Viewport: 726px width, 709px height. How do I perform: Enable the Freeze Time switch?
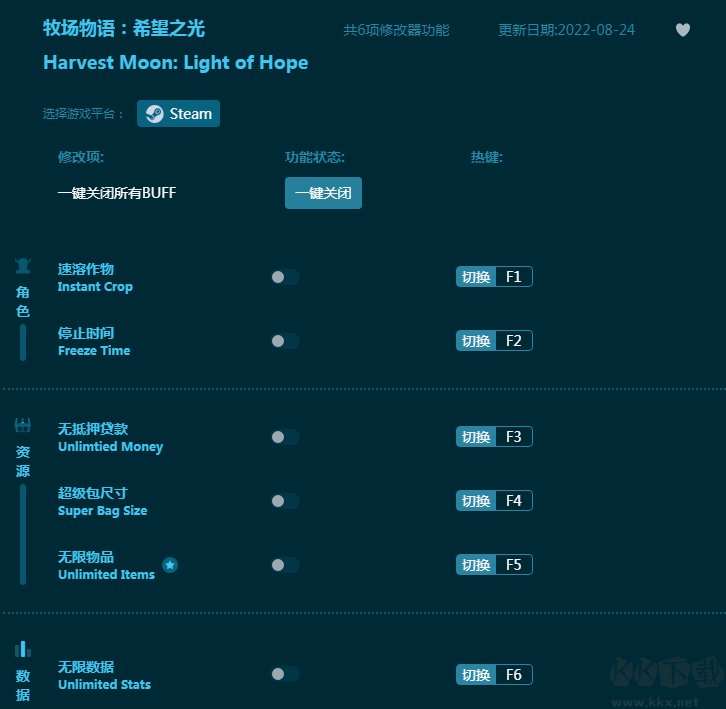coord(285,341)
